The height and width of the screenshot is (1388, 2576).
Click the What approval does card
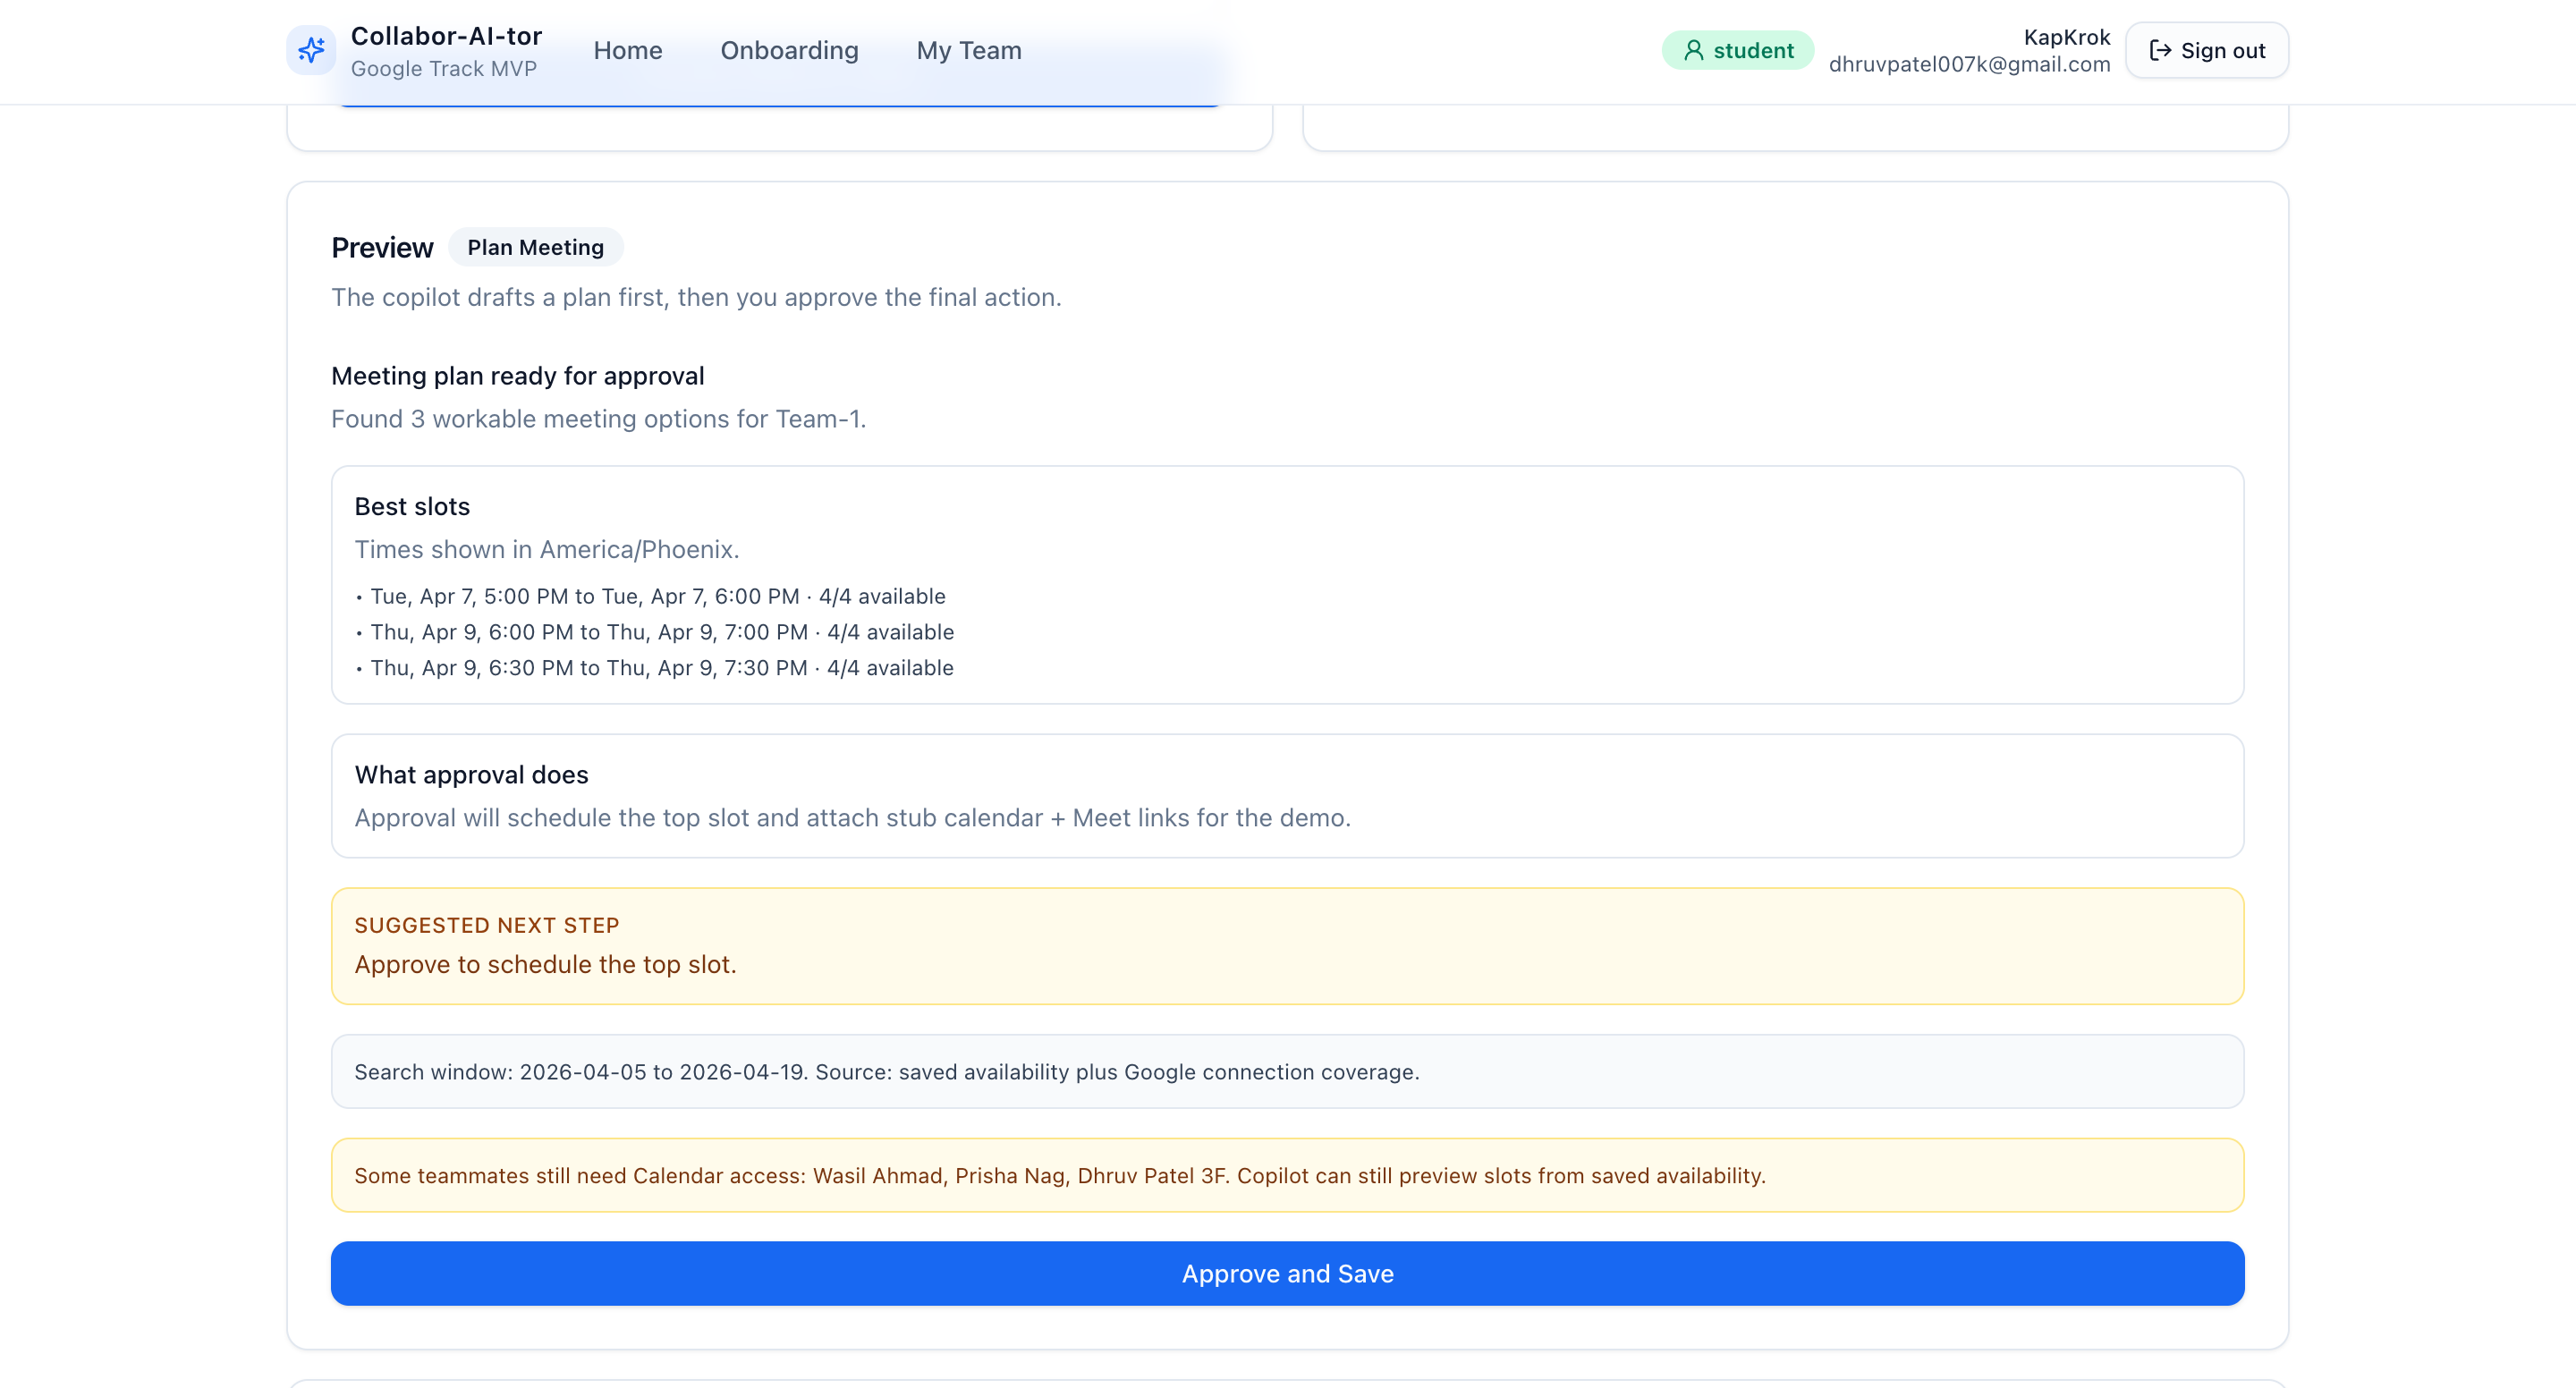(x=1287, y=796)
